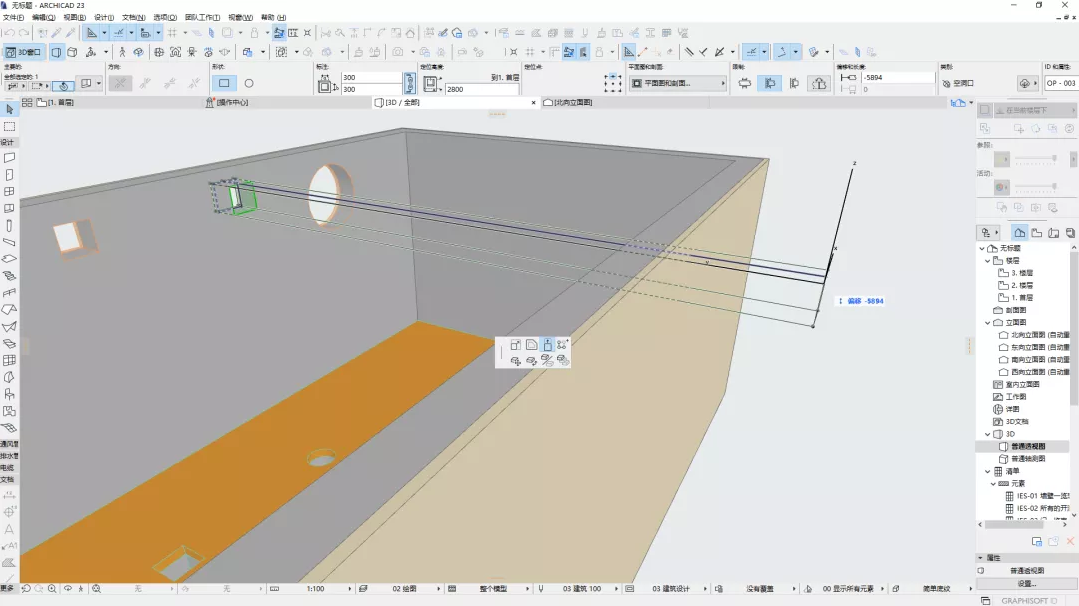1079x606 pixels.
Task: Collapse the 立面图 tree node
Action: click(988, 323)
